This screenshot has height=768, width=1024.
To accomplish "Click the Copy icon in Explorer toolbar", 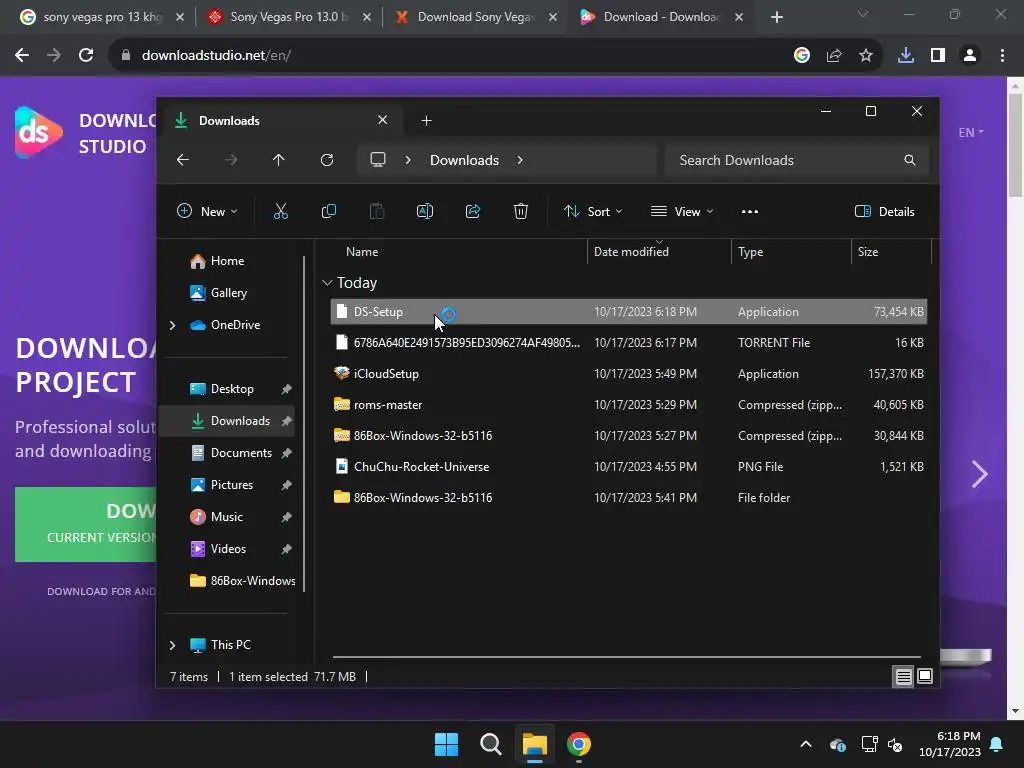I will tap(328, 211).
